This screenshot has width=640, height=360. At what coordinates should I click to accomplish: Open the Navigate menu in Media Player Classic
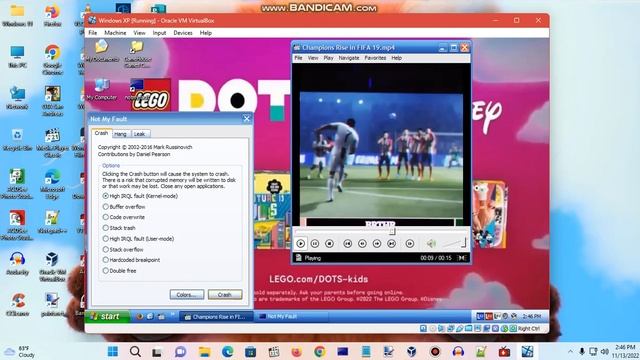[349, 58]
